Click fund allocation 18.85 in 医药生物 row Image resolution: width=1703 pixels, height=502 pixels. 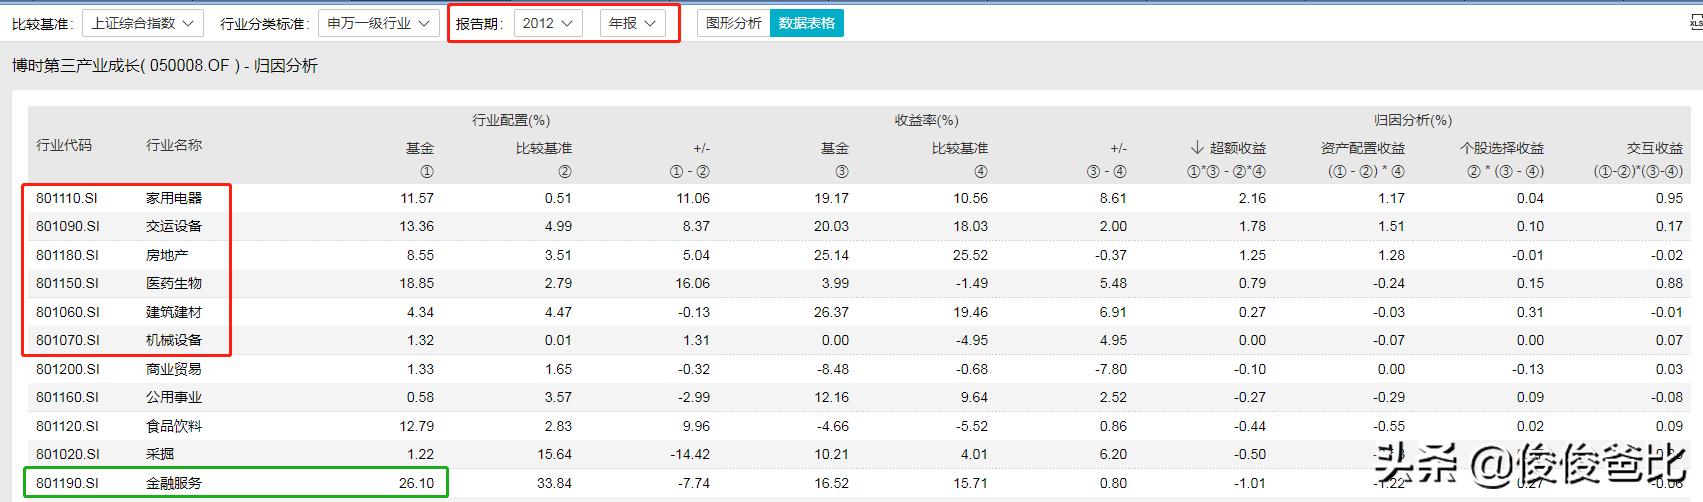click(417, 283)
